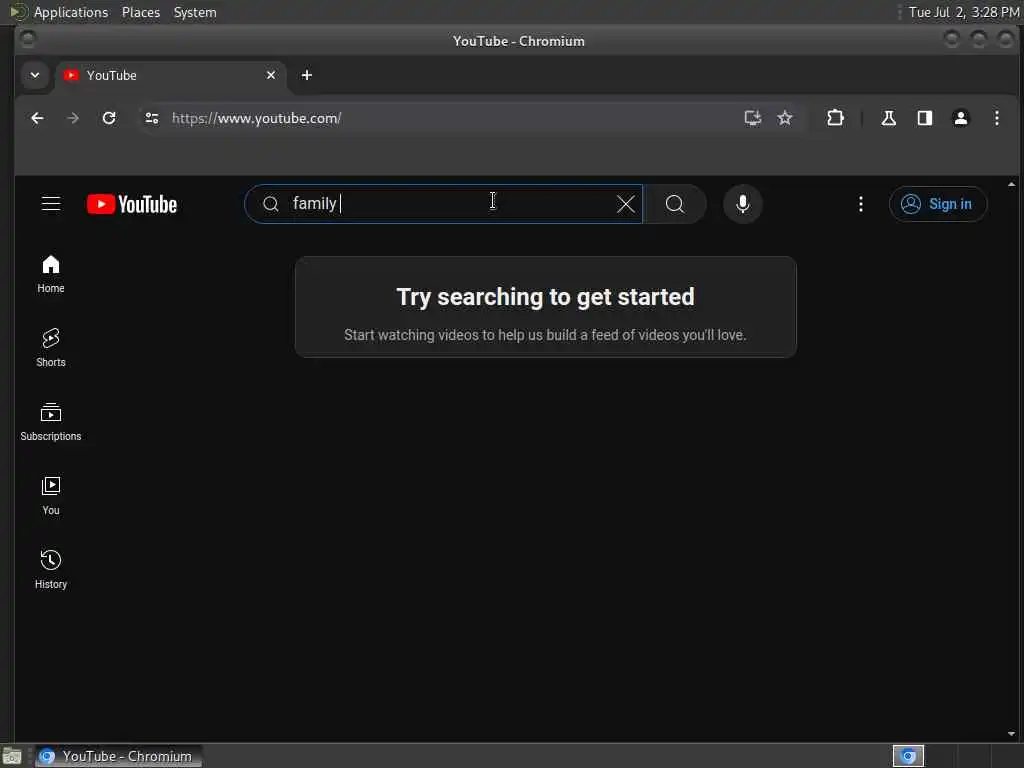
Task: Click the date and time clock
Action: click(963, 12)
